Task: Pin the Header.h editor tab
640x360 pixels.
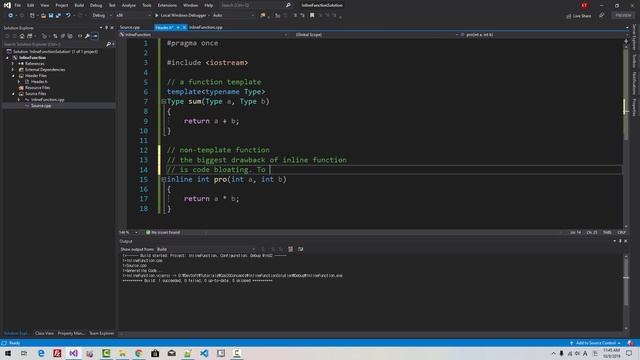Action: click(x=178, y=27)
